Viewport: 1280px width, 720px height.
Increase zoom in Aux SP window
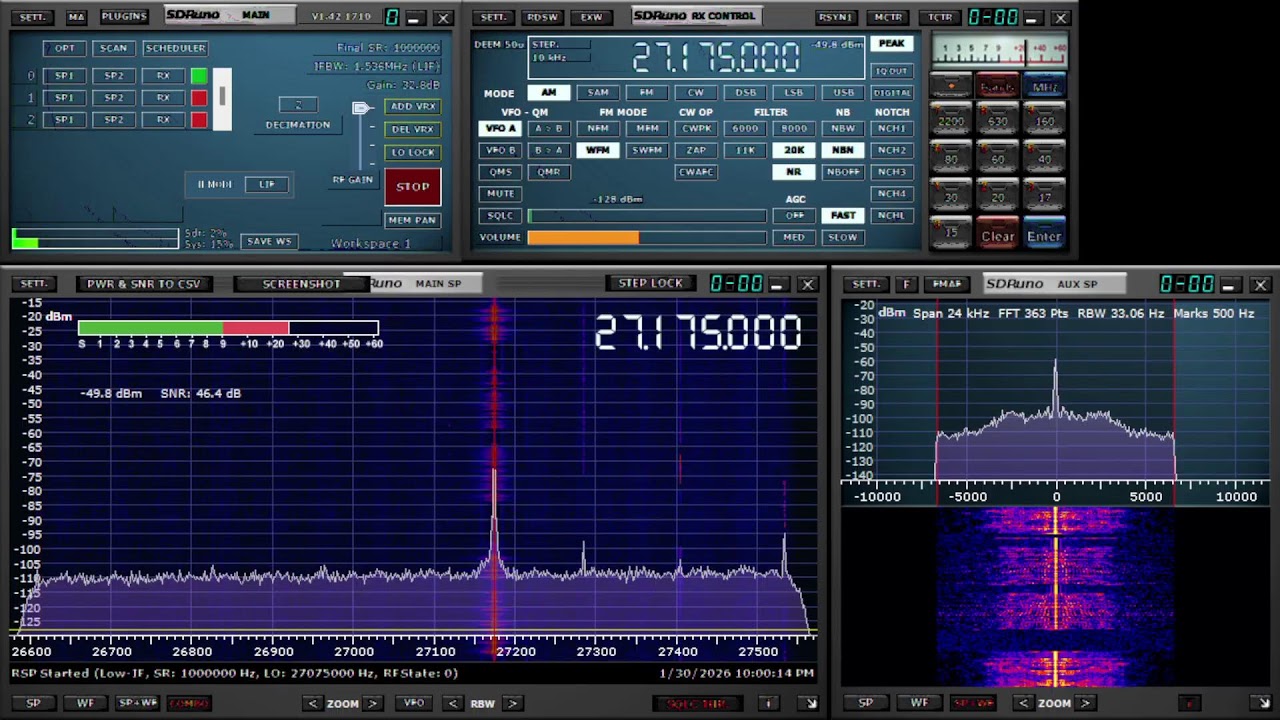[1084, 703]
